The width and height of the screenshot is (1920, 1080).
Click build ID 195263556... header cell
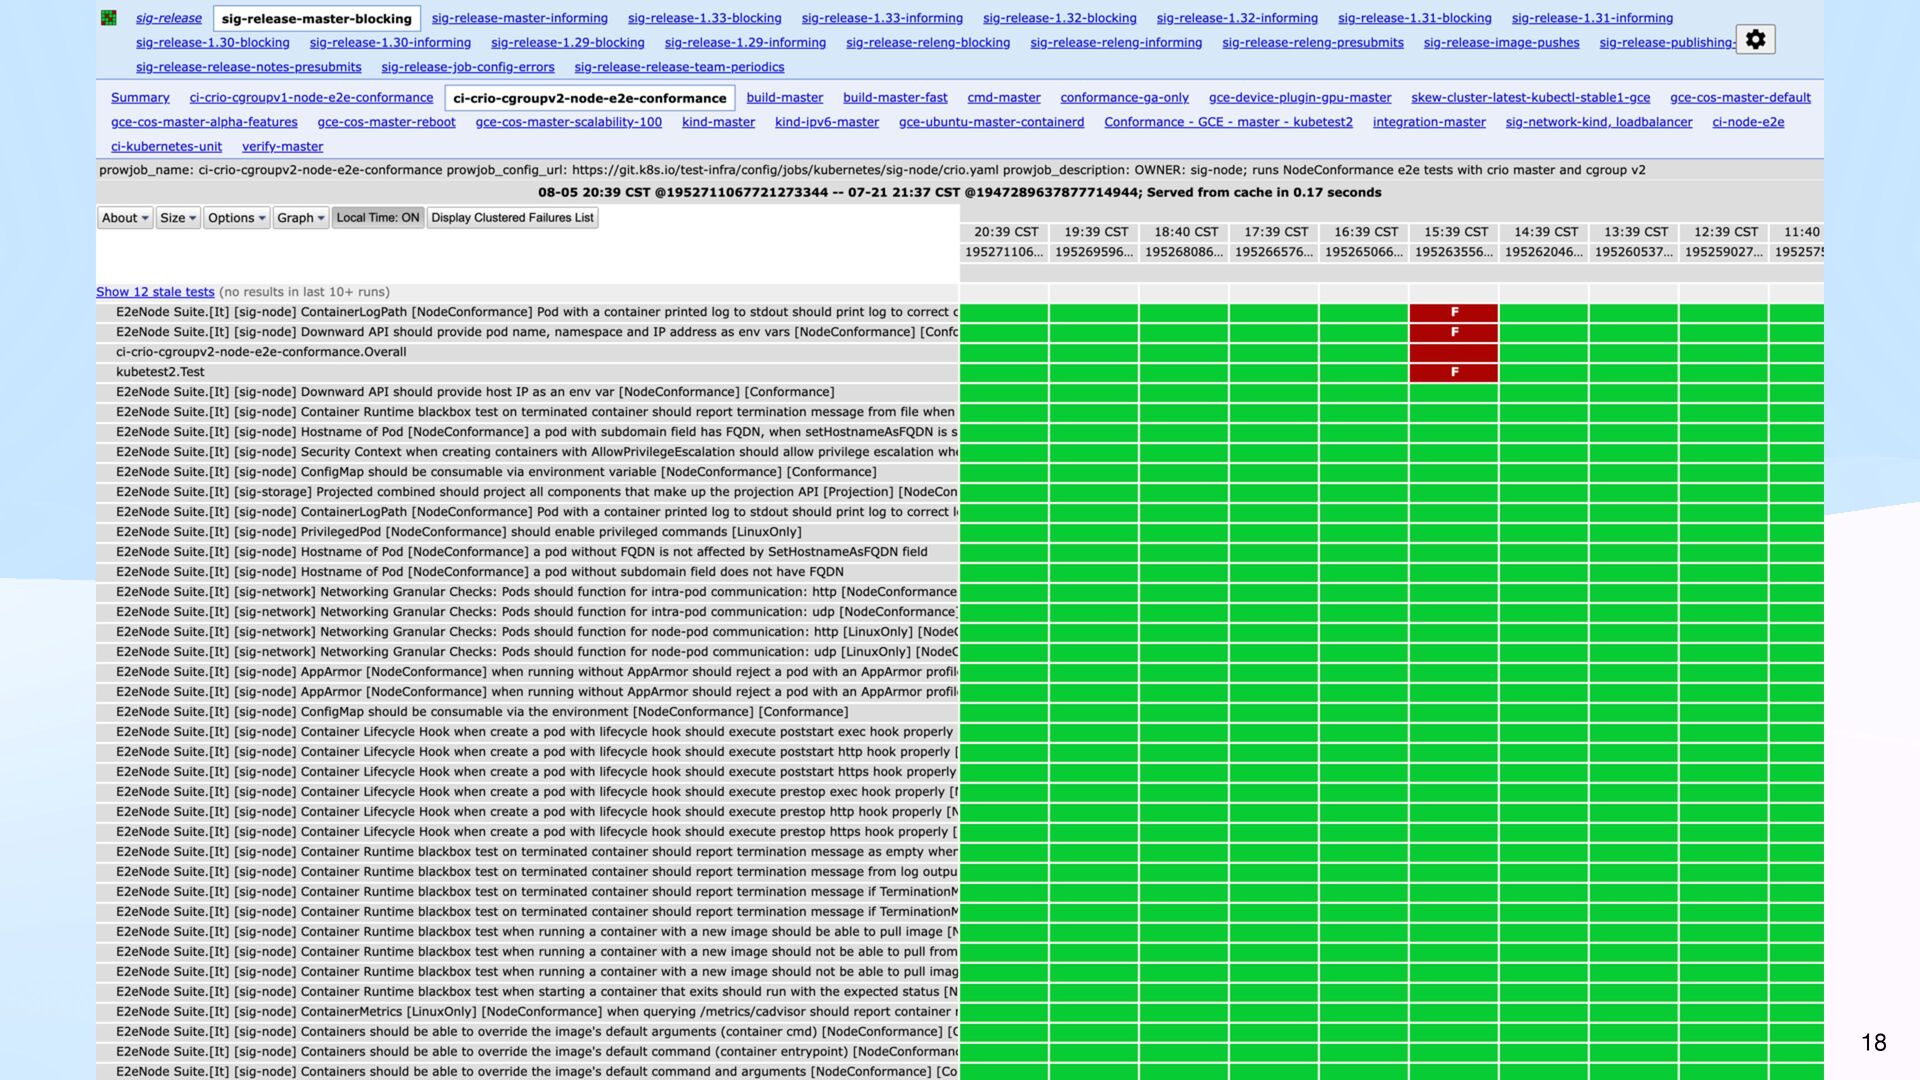[x=1455, y=252]
